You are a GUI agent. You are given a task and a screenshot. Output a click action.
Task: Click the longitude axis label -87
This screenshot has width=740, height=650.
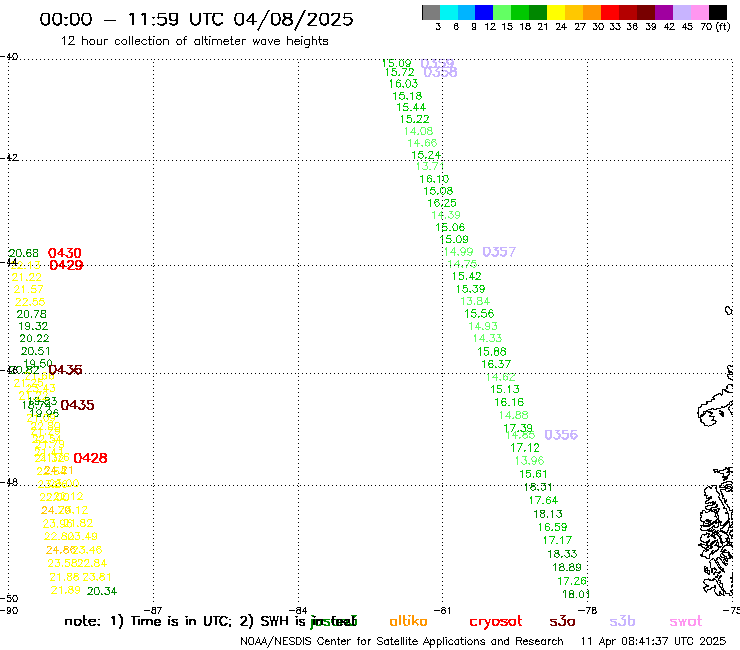[x=153, y=610]
